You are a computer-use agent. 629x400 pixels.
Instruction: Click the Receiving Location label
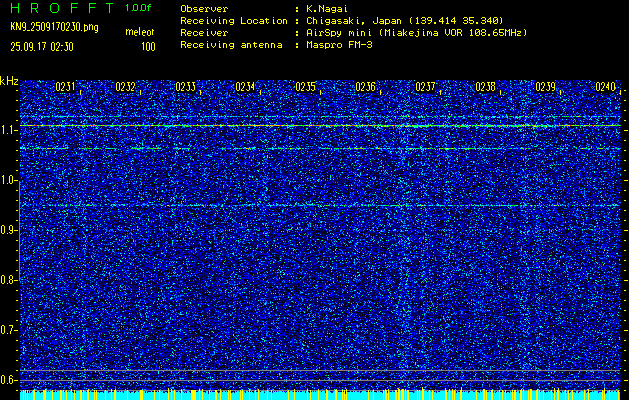234,21
